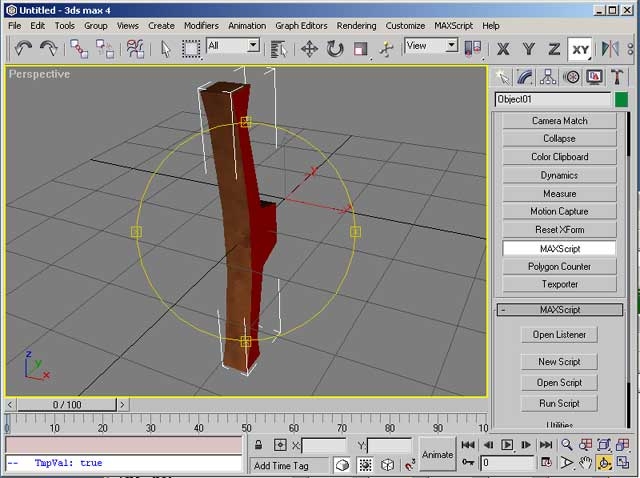Click the Run Script button
The width and height of the screenshot is (640, 478).
coord(559,403)
